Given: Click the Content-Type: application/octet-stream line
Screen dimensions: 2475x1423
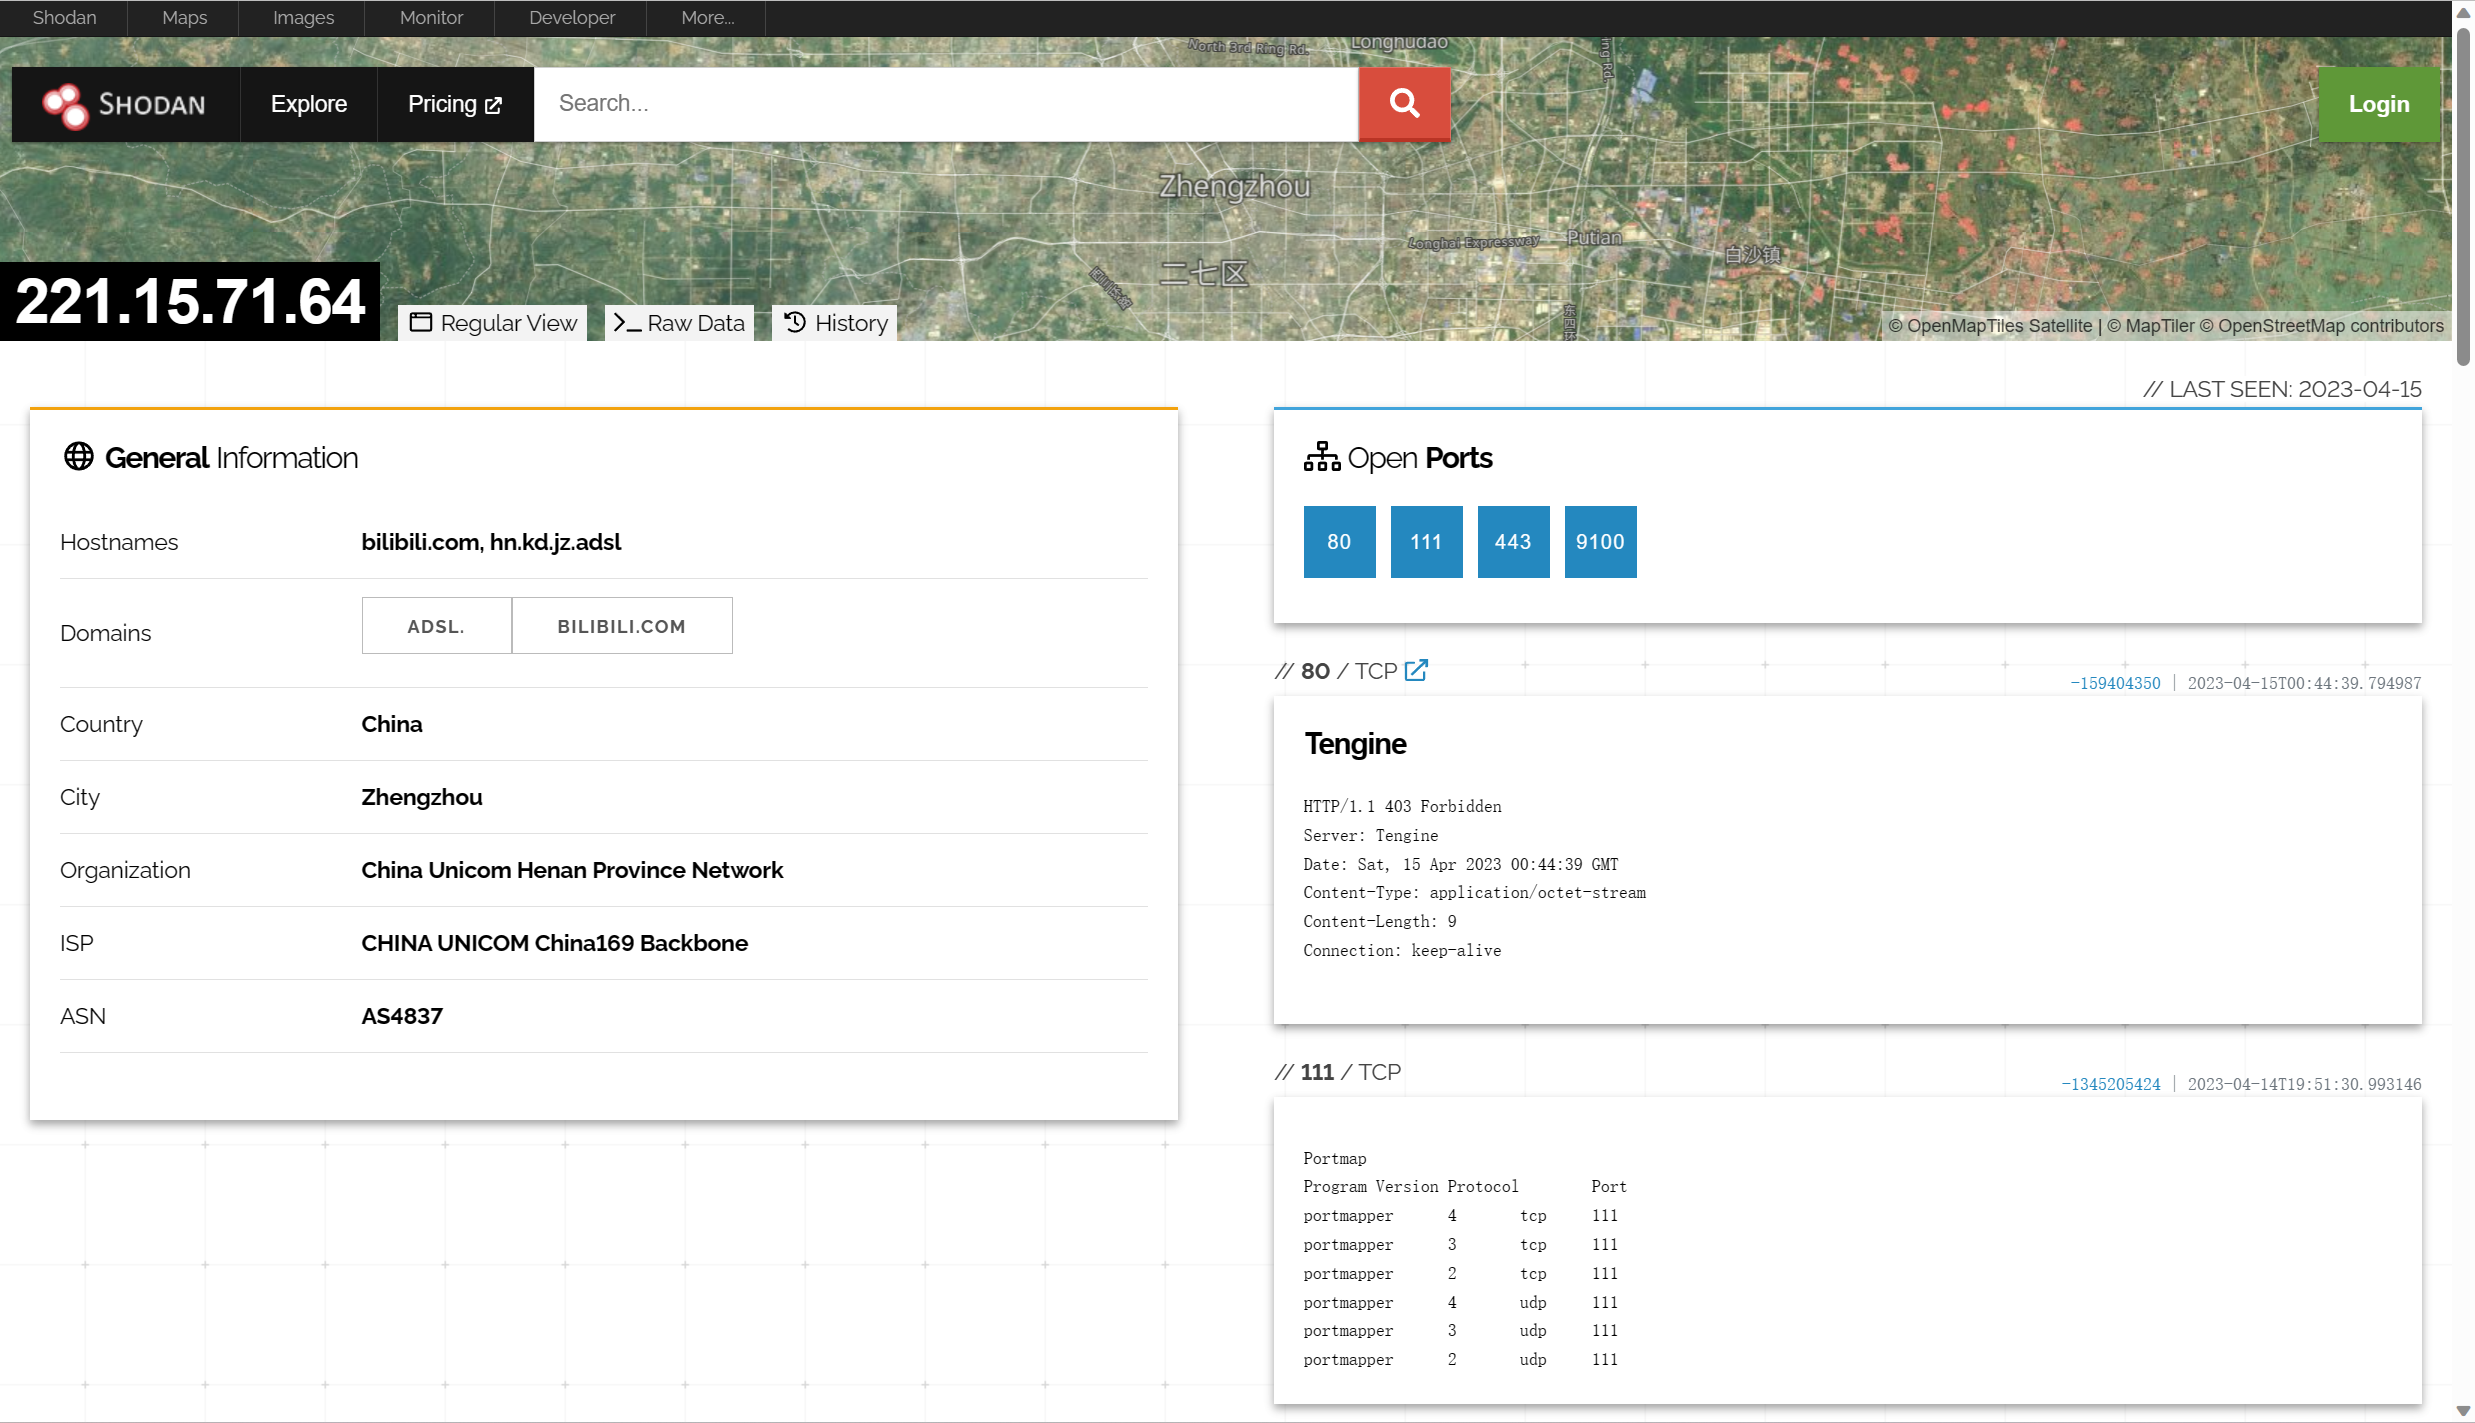Looking at the screenshot, I should point(1474,892).
